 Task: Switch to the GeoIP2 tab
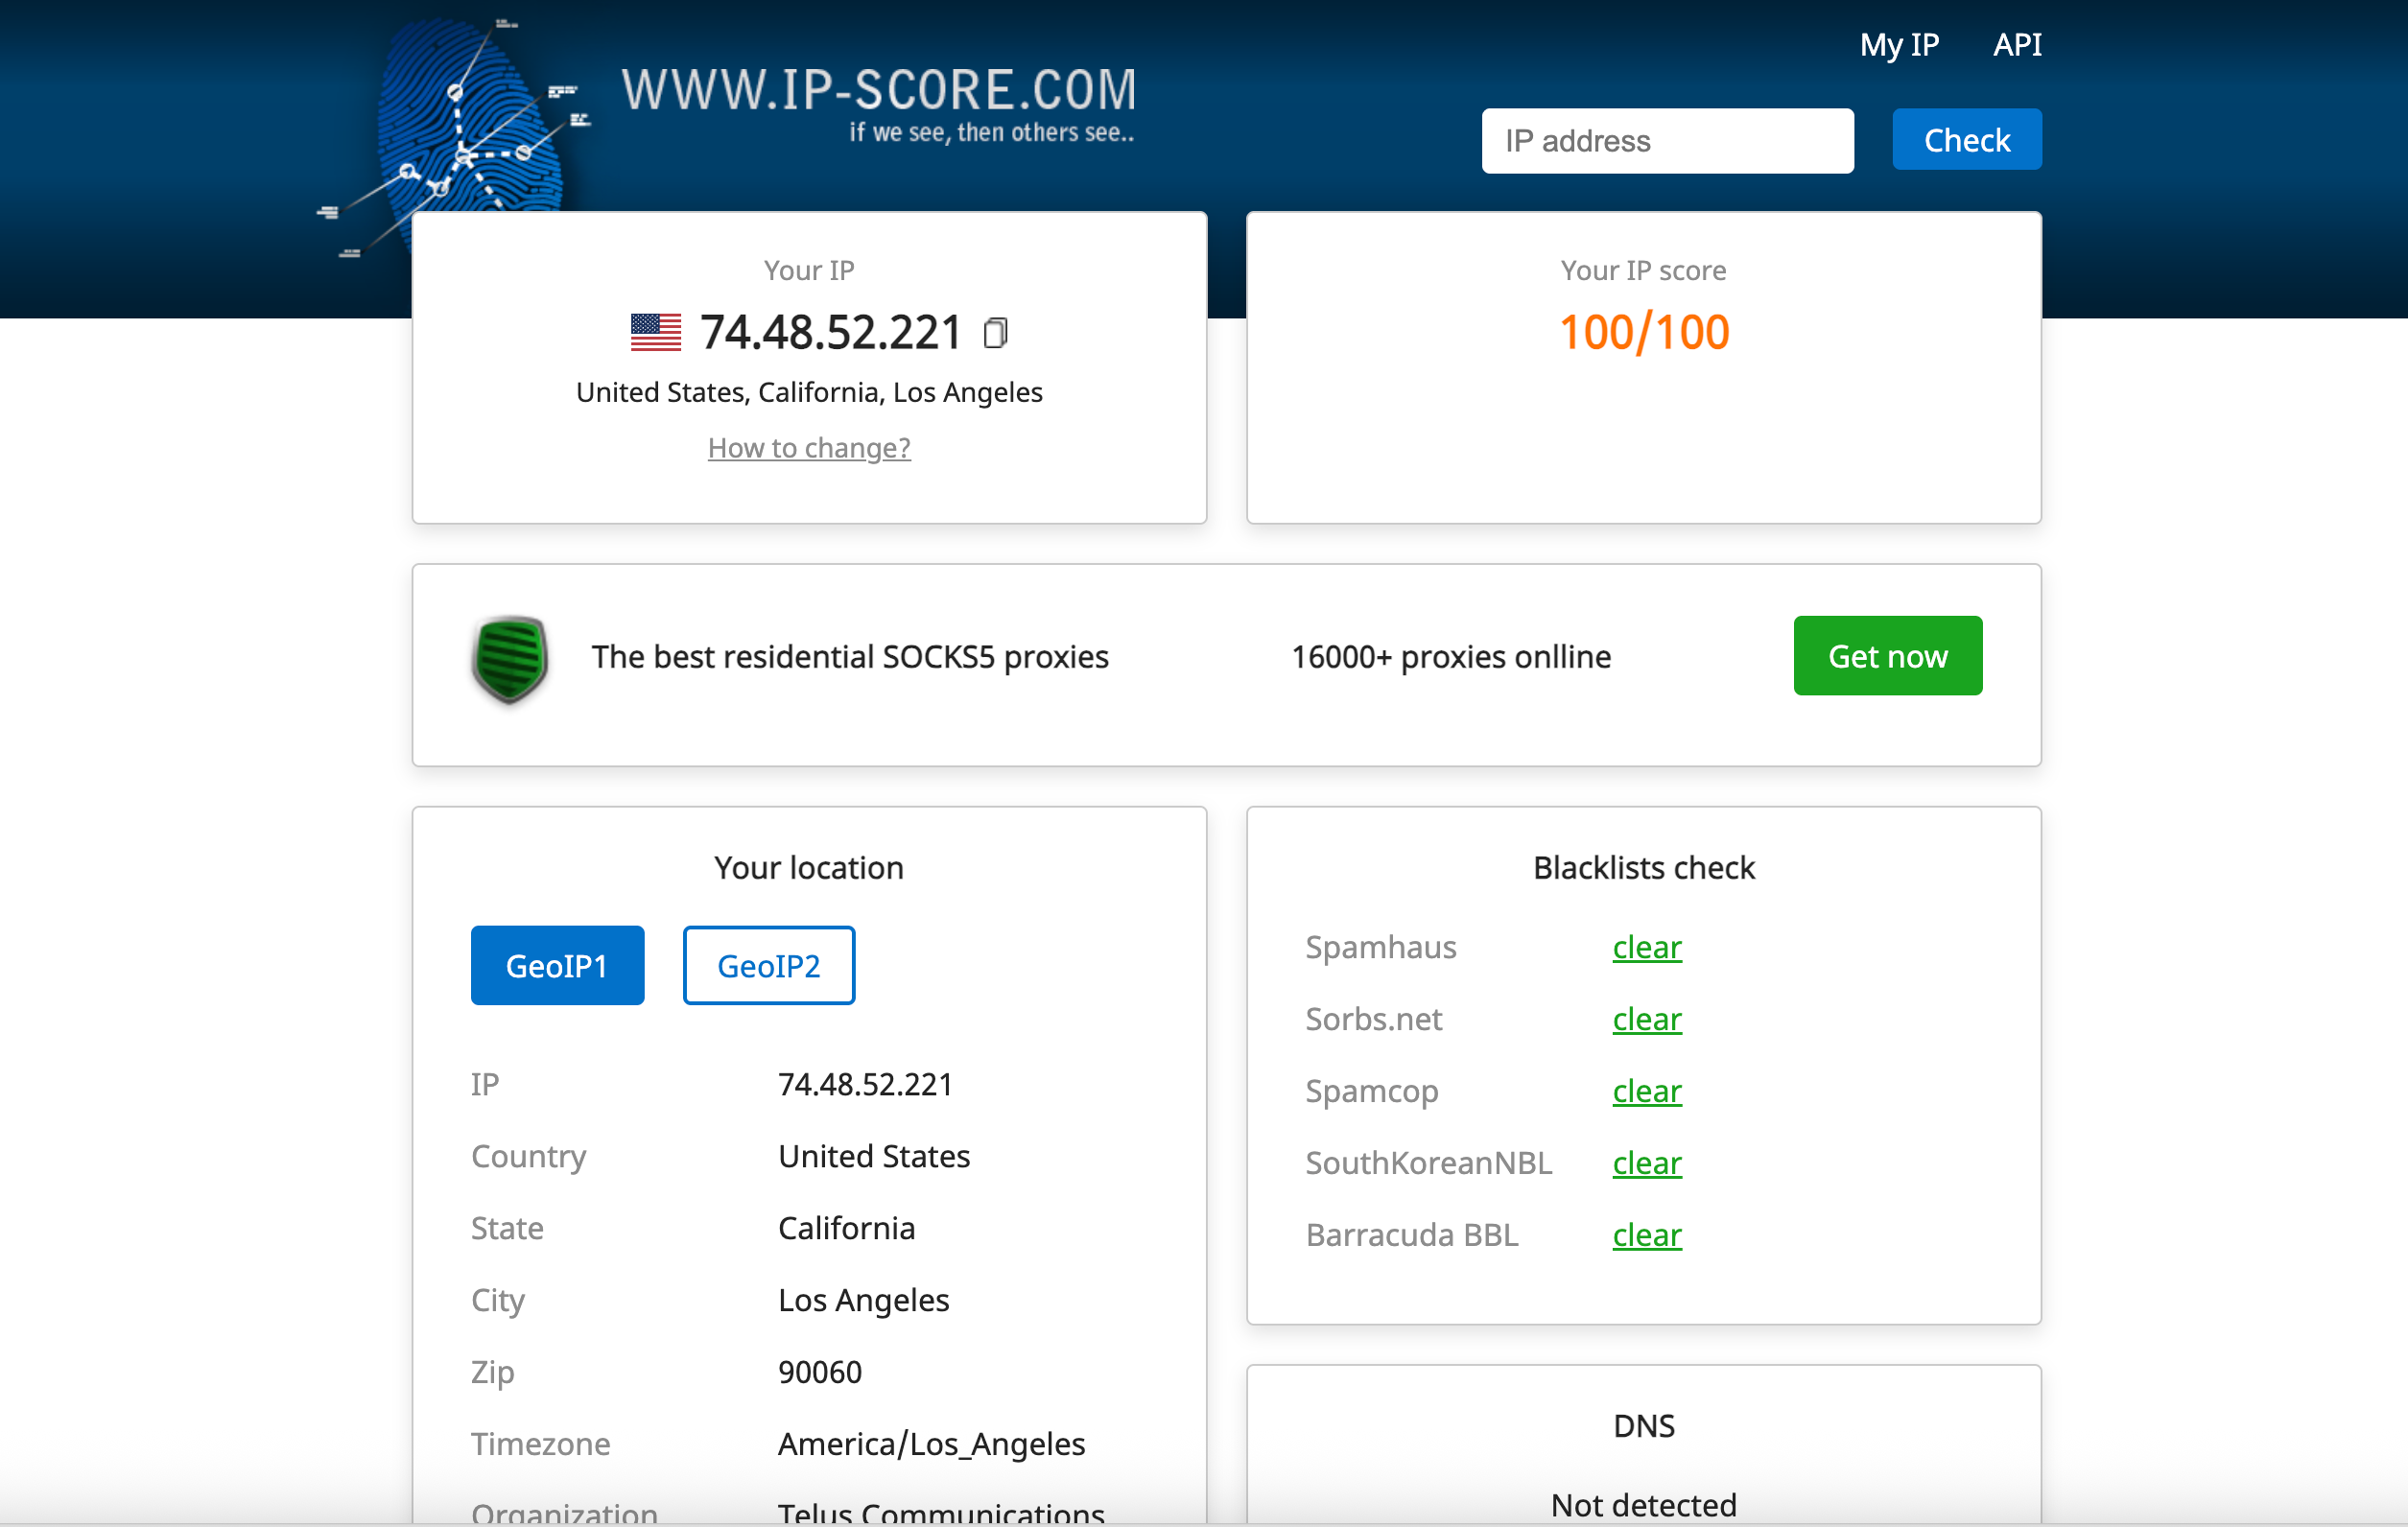pos(768,965)
